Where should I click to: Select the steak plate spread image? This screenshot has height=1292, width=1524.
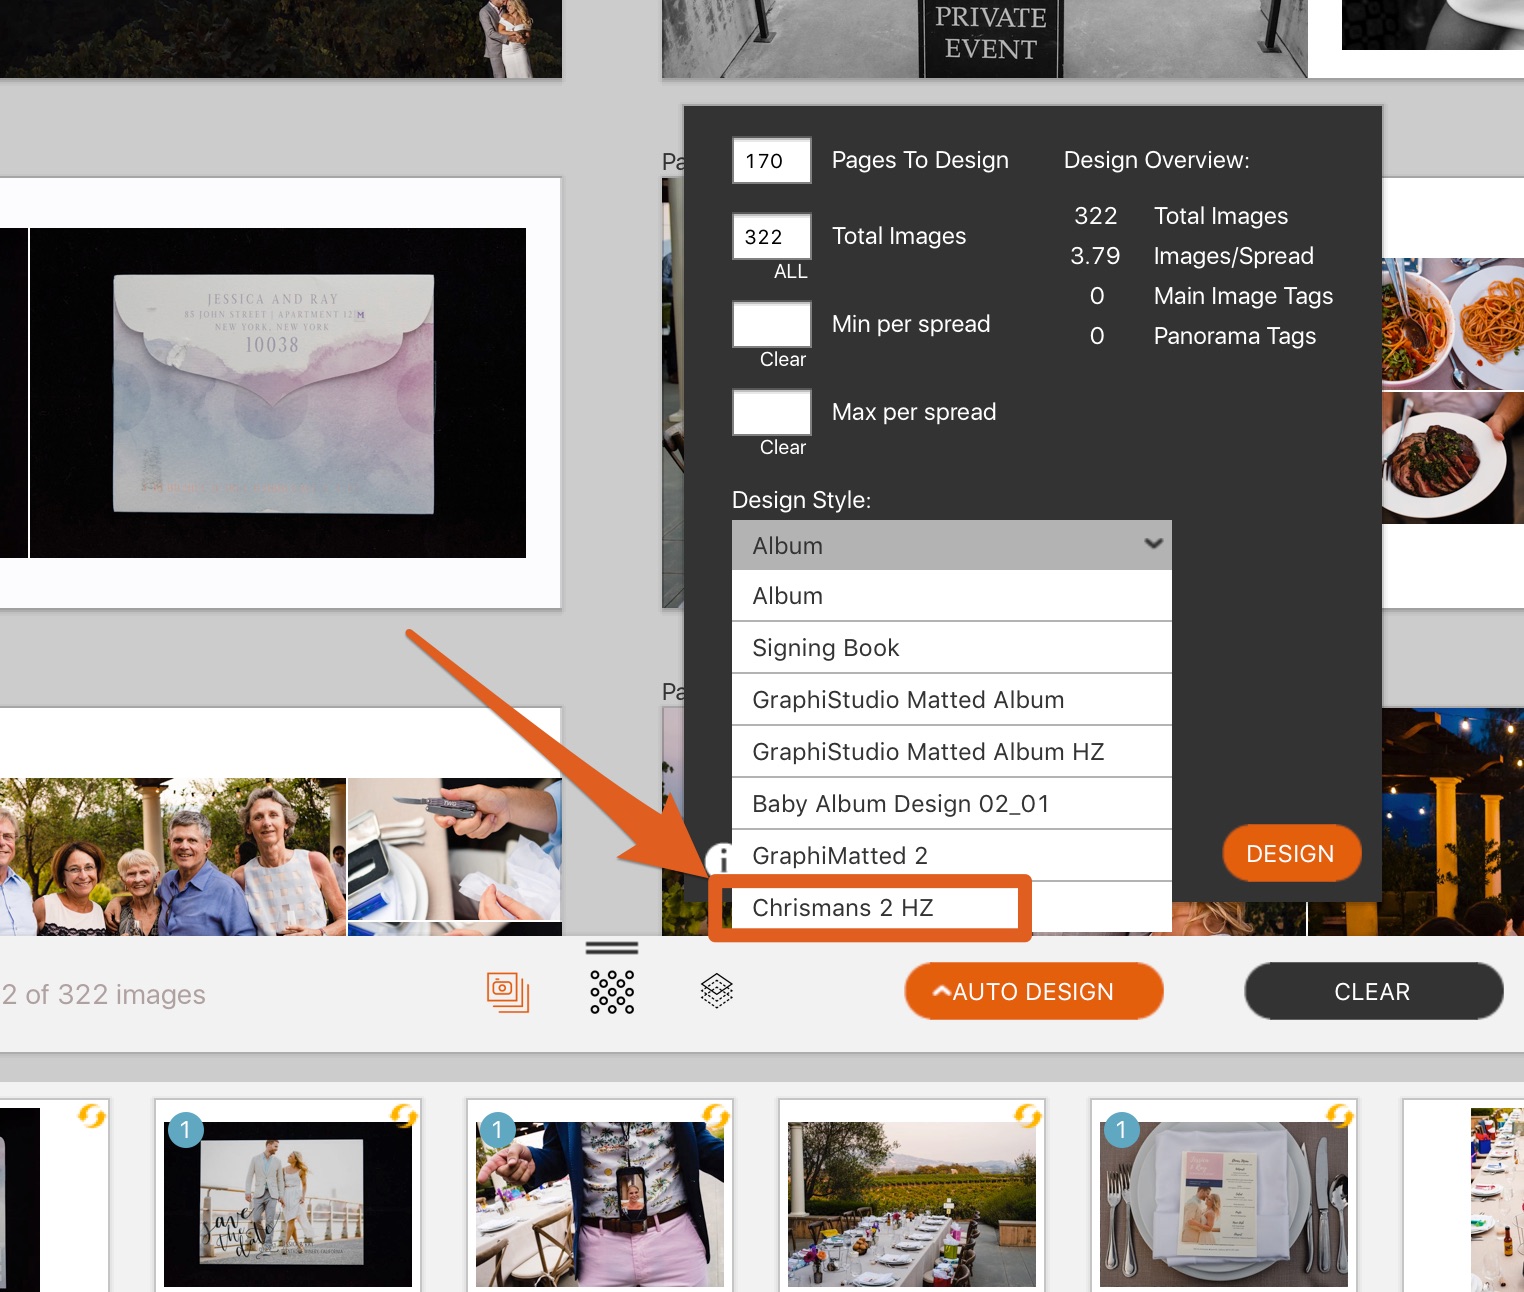coord(1453,458)
